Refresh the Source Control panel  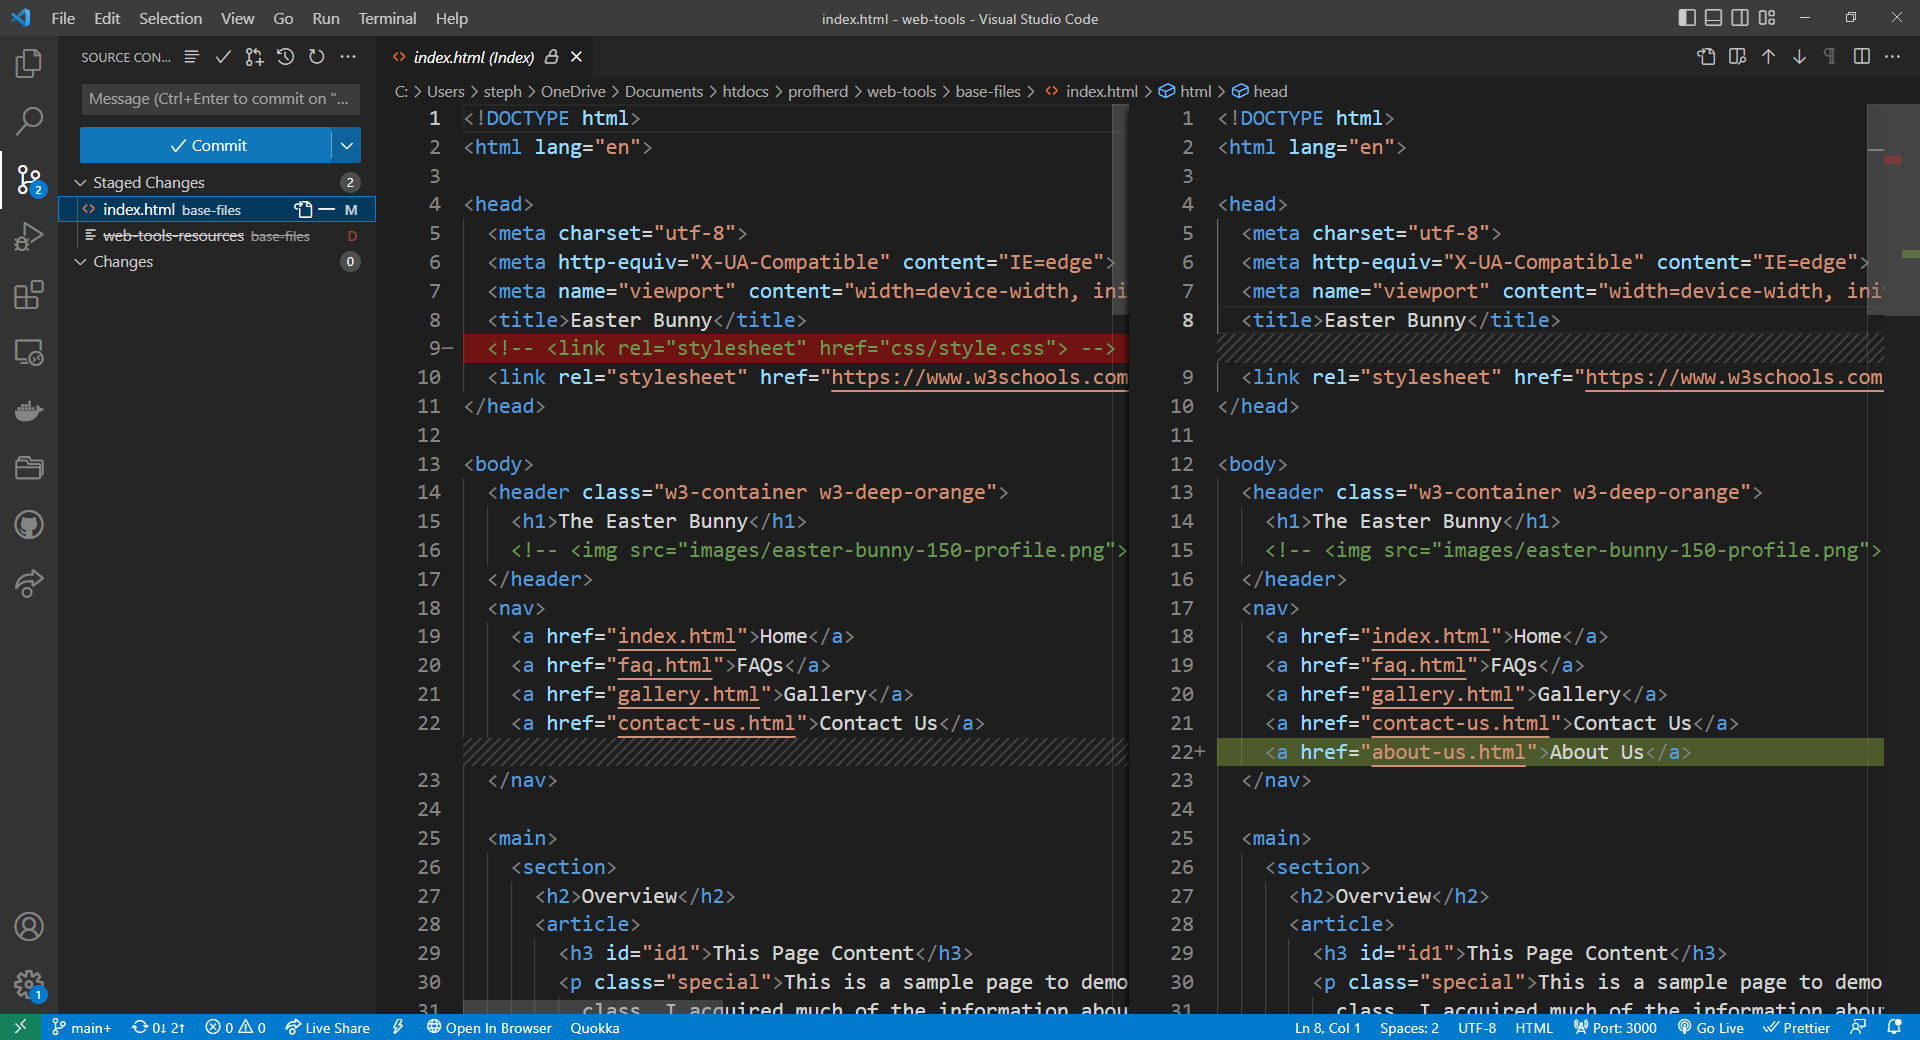point(317,57)
